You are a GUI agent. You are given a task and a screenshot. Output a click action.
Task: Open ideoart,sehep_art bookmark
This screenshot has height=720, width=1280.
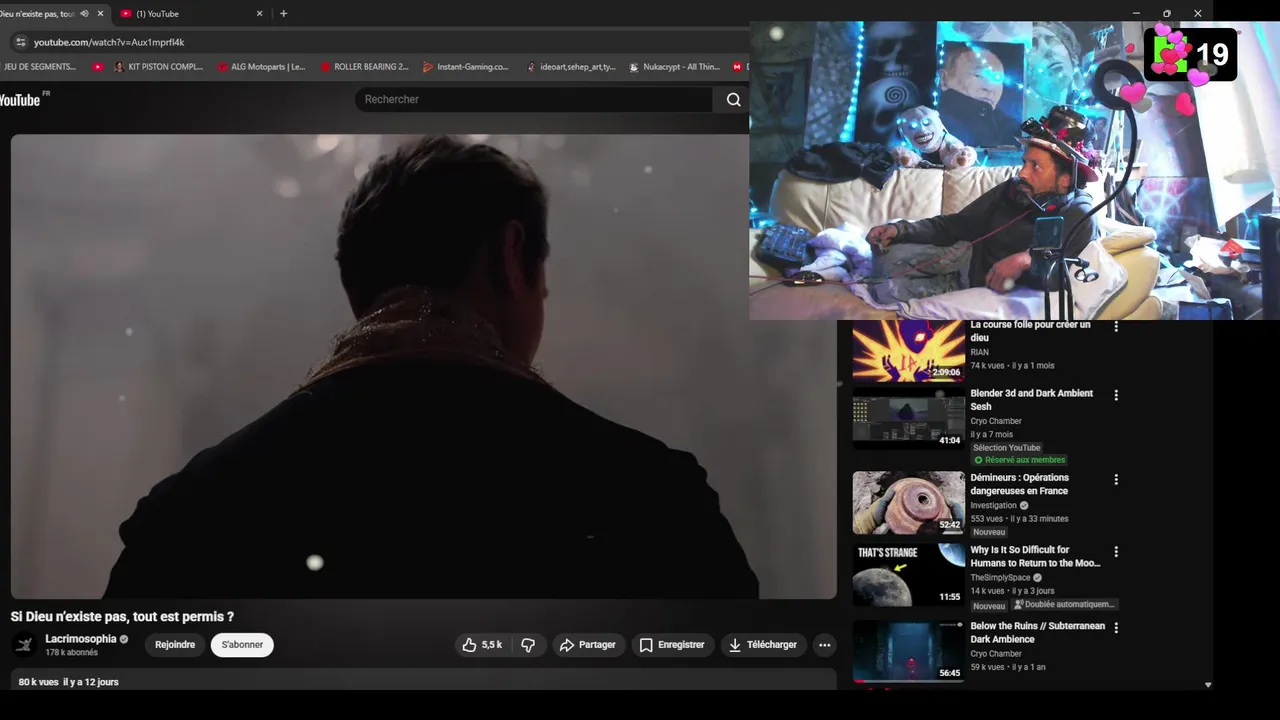[571, 67]
